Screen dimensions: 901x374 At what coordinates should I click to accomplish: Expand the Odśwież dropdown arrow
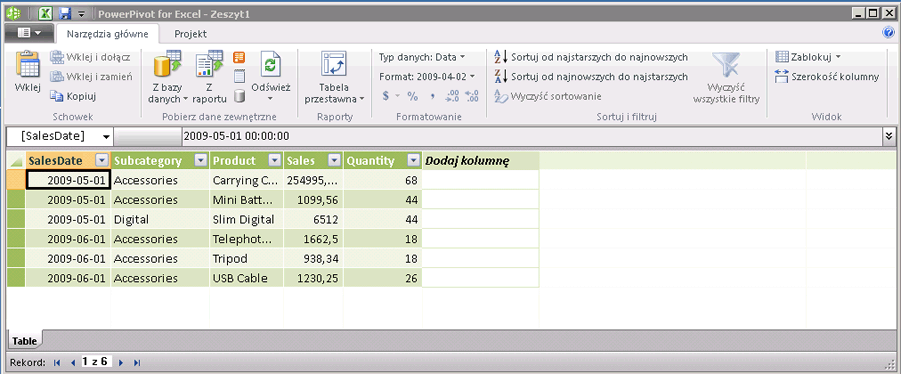click(x=271, y=99)
